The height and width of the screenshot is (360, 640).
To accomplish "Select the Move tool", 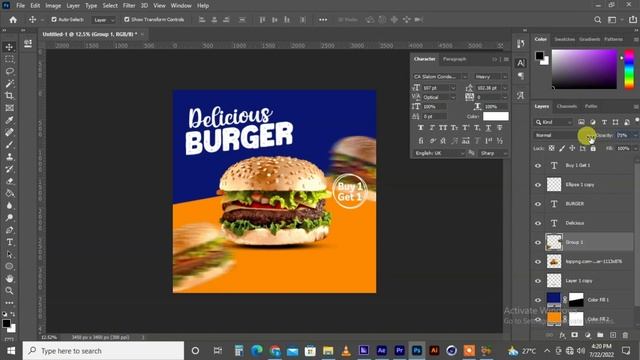I will pos(9,47).
